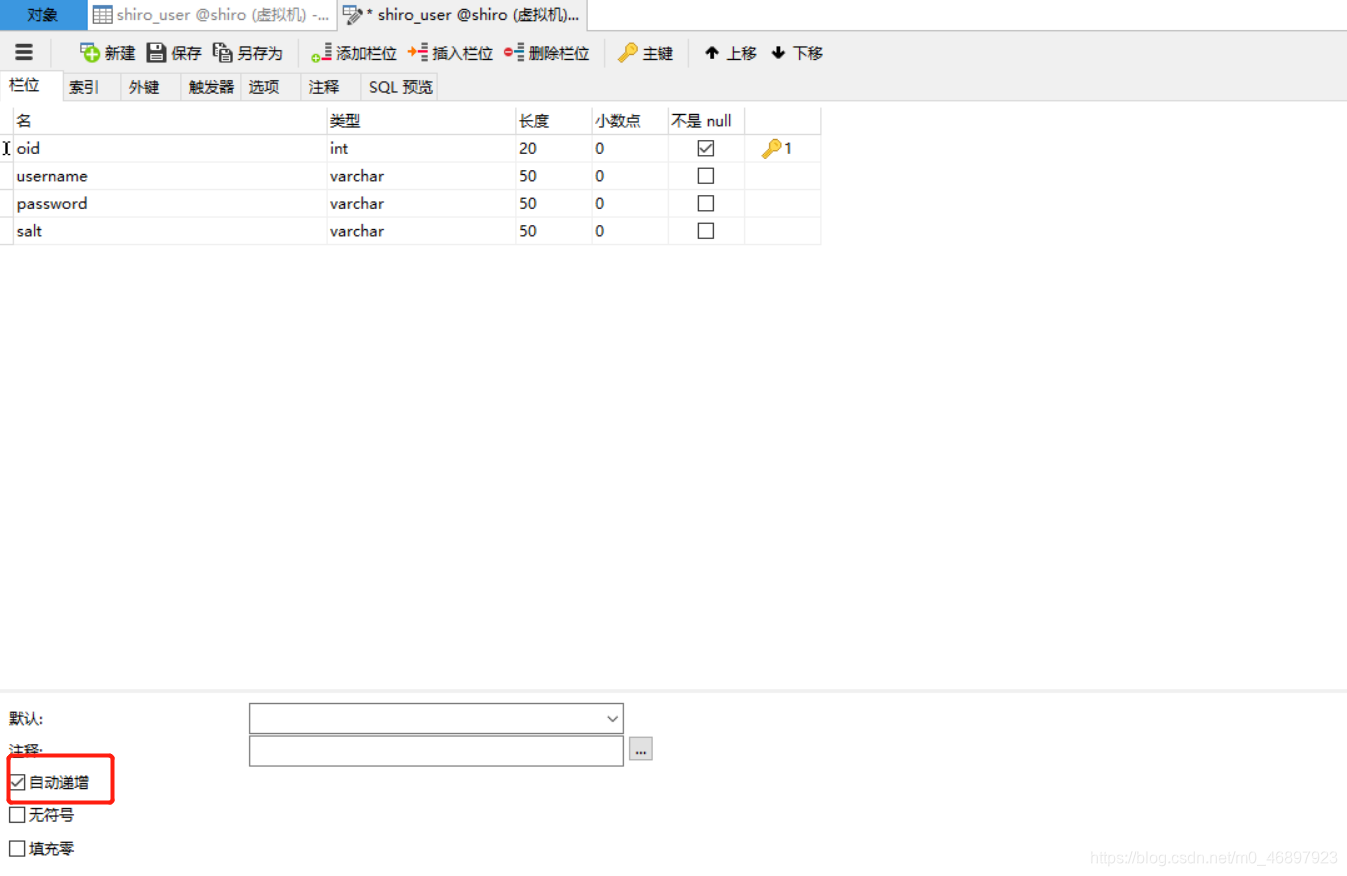Click the 名 column header
Screen dimensions: 1347x876
point(170,121)
